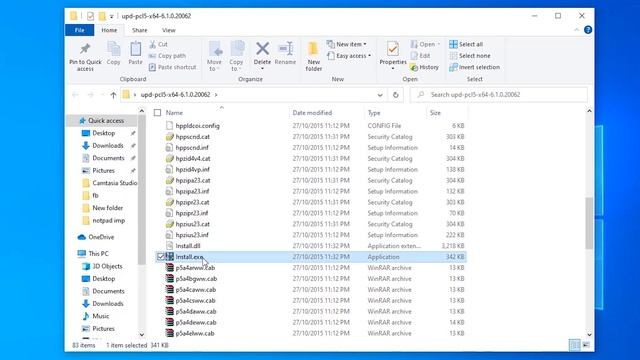Sort by Date modified column
The height and width of the screenshot is (360, 640).
click(312, 113)
